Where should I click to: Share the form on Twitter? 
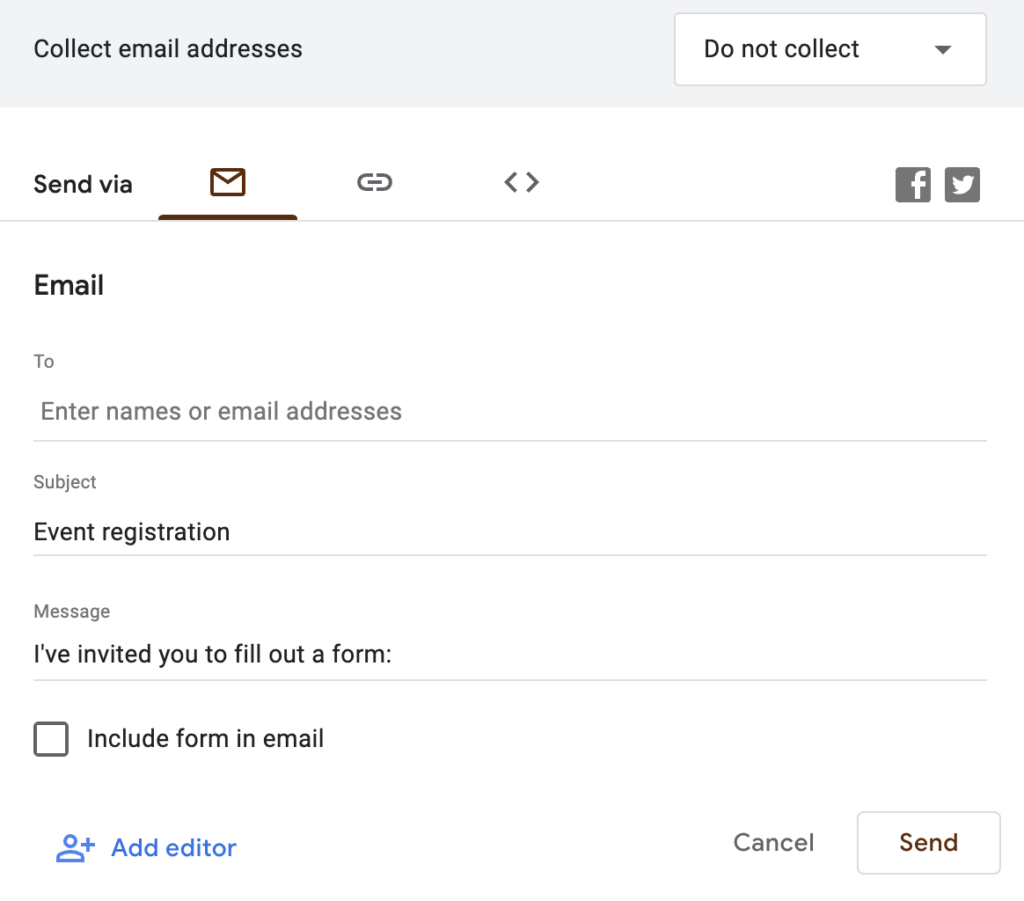click(962, 184)
